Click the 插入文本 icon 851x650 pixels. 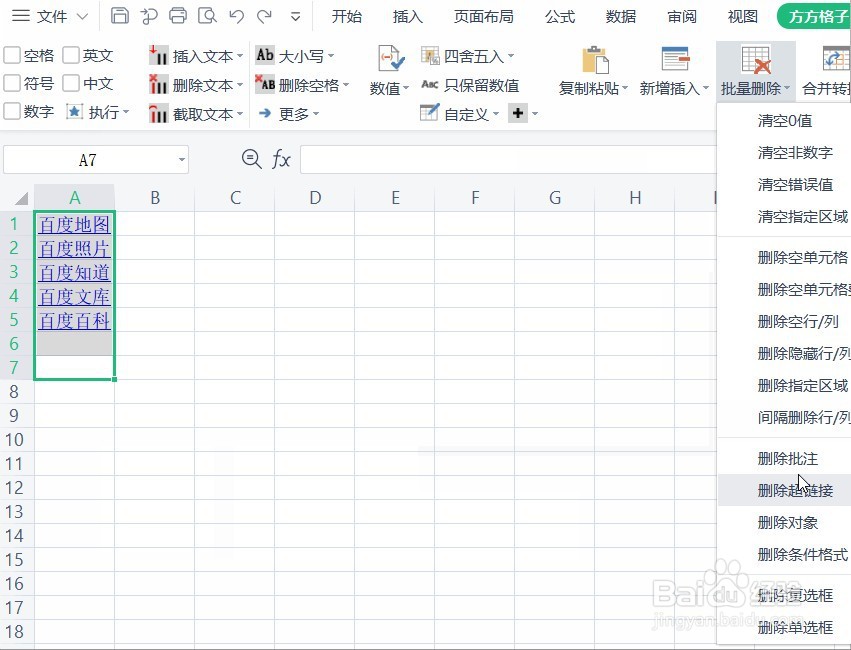[x=158, y=56]
